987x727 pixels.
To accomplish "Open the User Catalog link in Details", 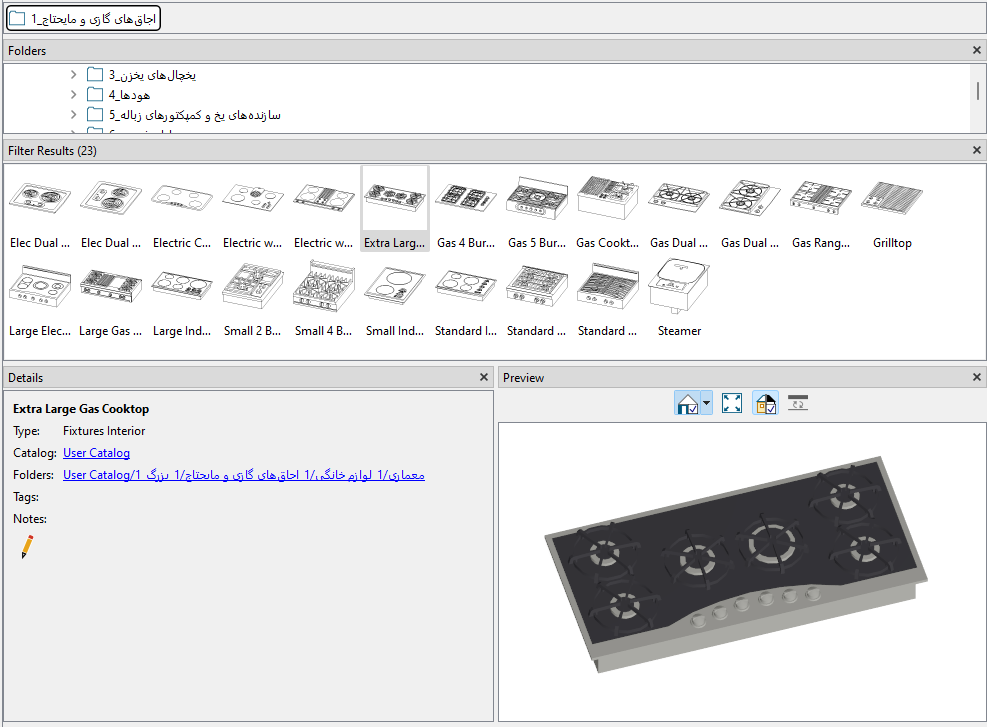I will (96, 453).
